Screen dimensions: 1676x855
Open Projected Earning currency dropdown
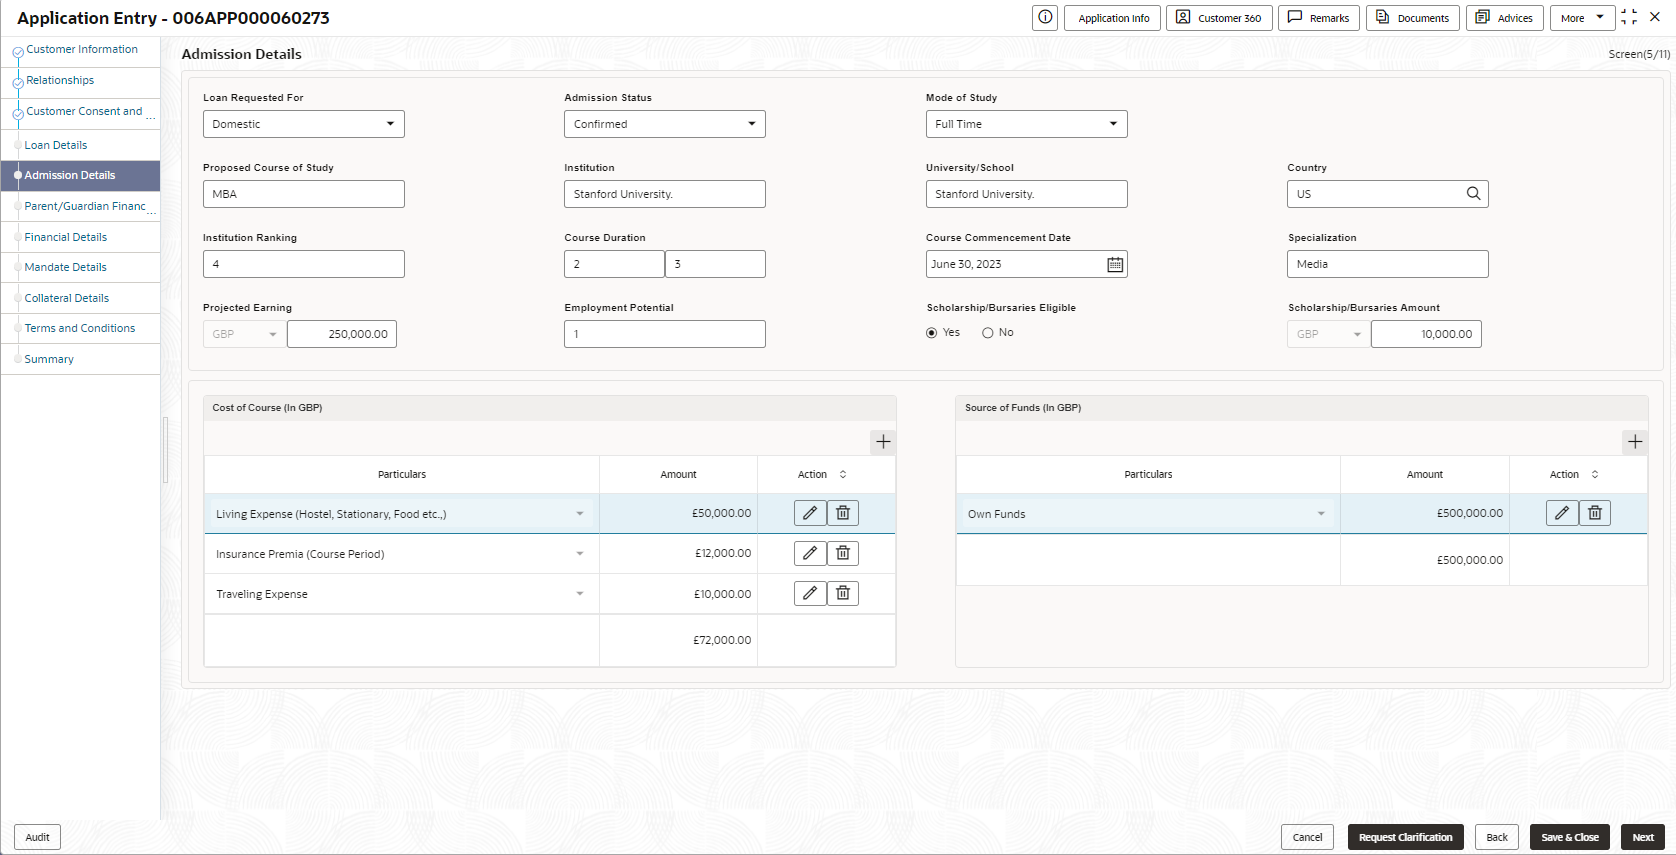245,334
